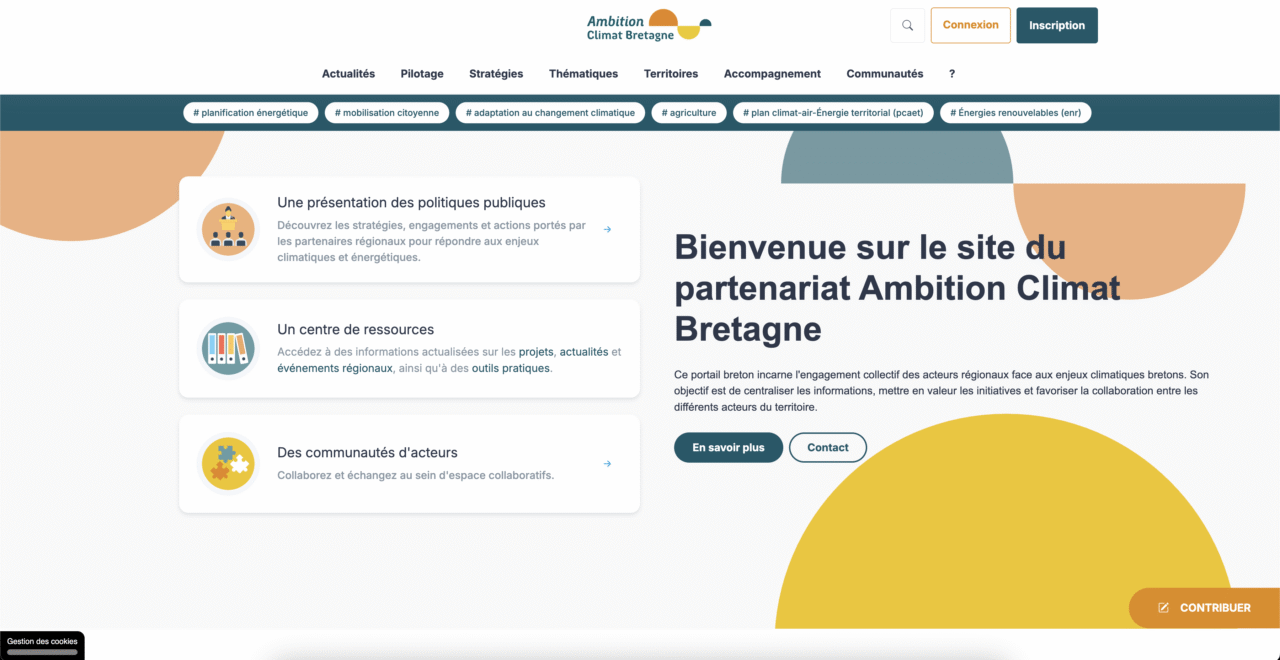Image resolution: width=1280 pixels, height=660 pixels.
Task: Click arrow on politiques publiques card
Action: 607,229
